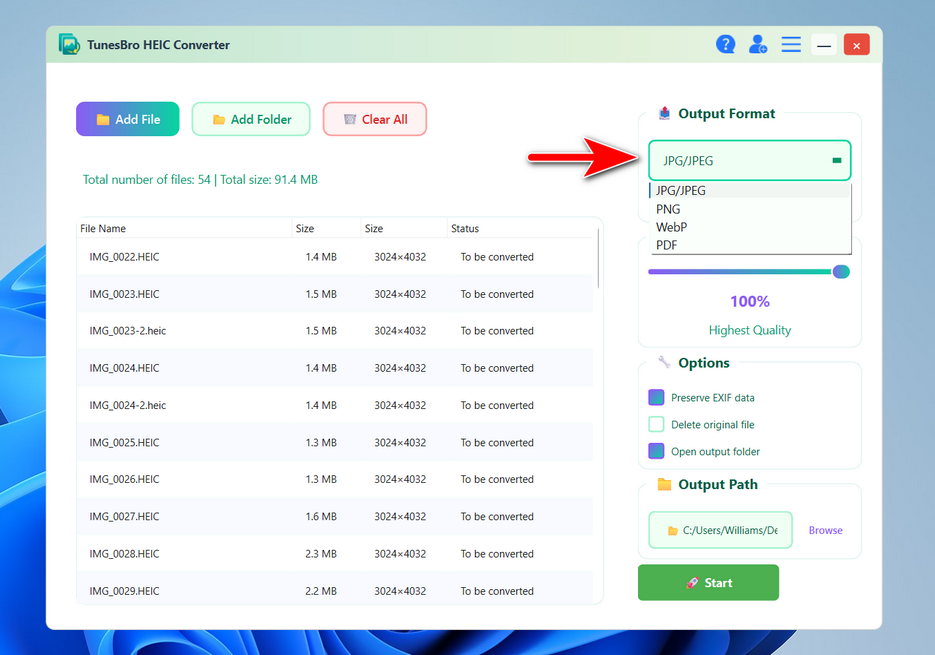Screen dimensions: 935x655
Task: Click the printer icon beside Output Format
Action: pos(663,113)
